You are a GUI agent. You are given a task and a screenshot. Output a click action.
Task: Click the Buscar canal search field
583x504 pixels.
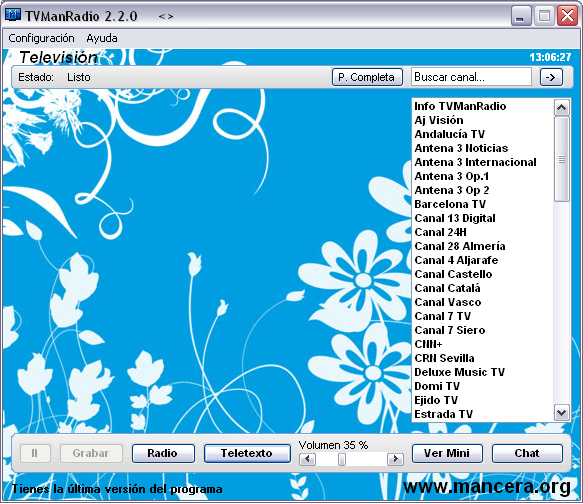coord(471,77)
